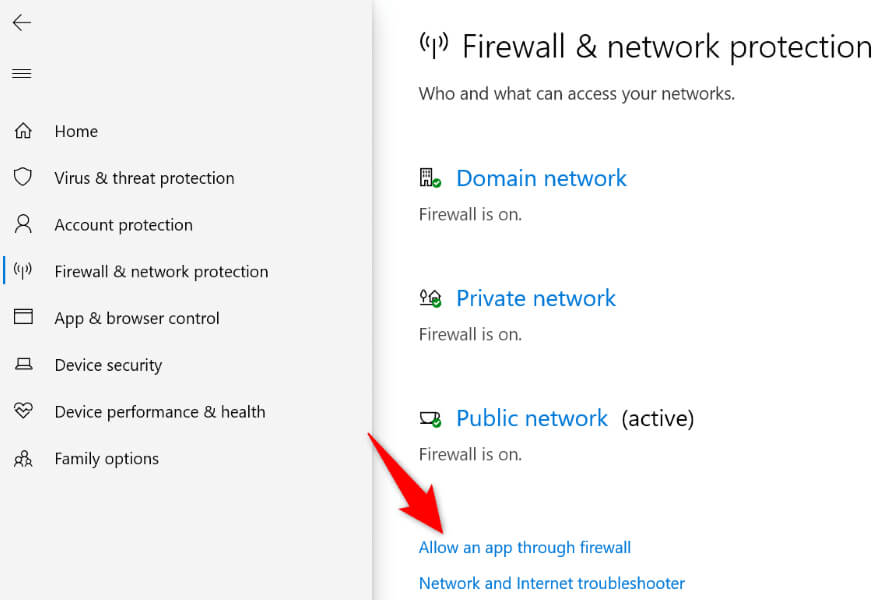Open Family options section
The width and height of the screenshot is (882, 600).
[x=107, y=459]
